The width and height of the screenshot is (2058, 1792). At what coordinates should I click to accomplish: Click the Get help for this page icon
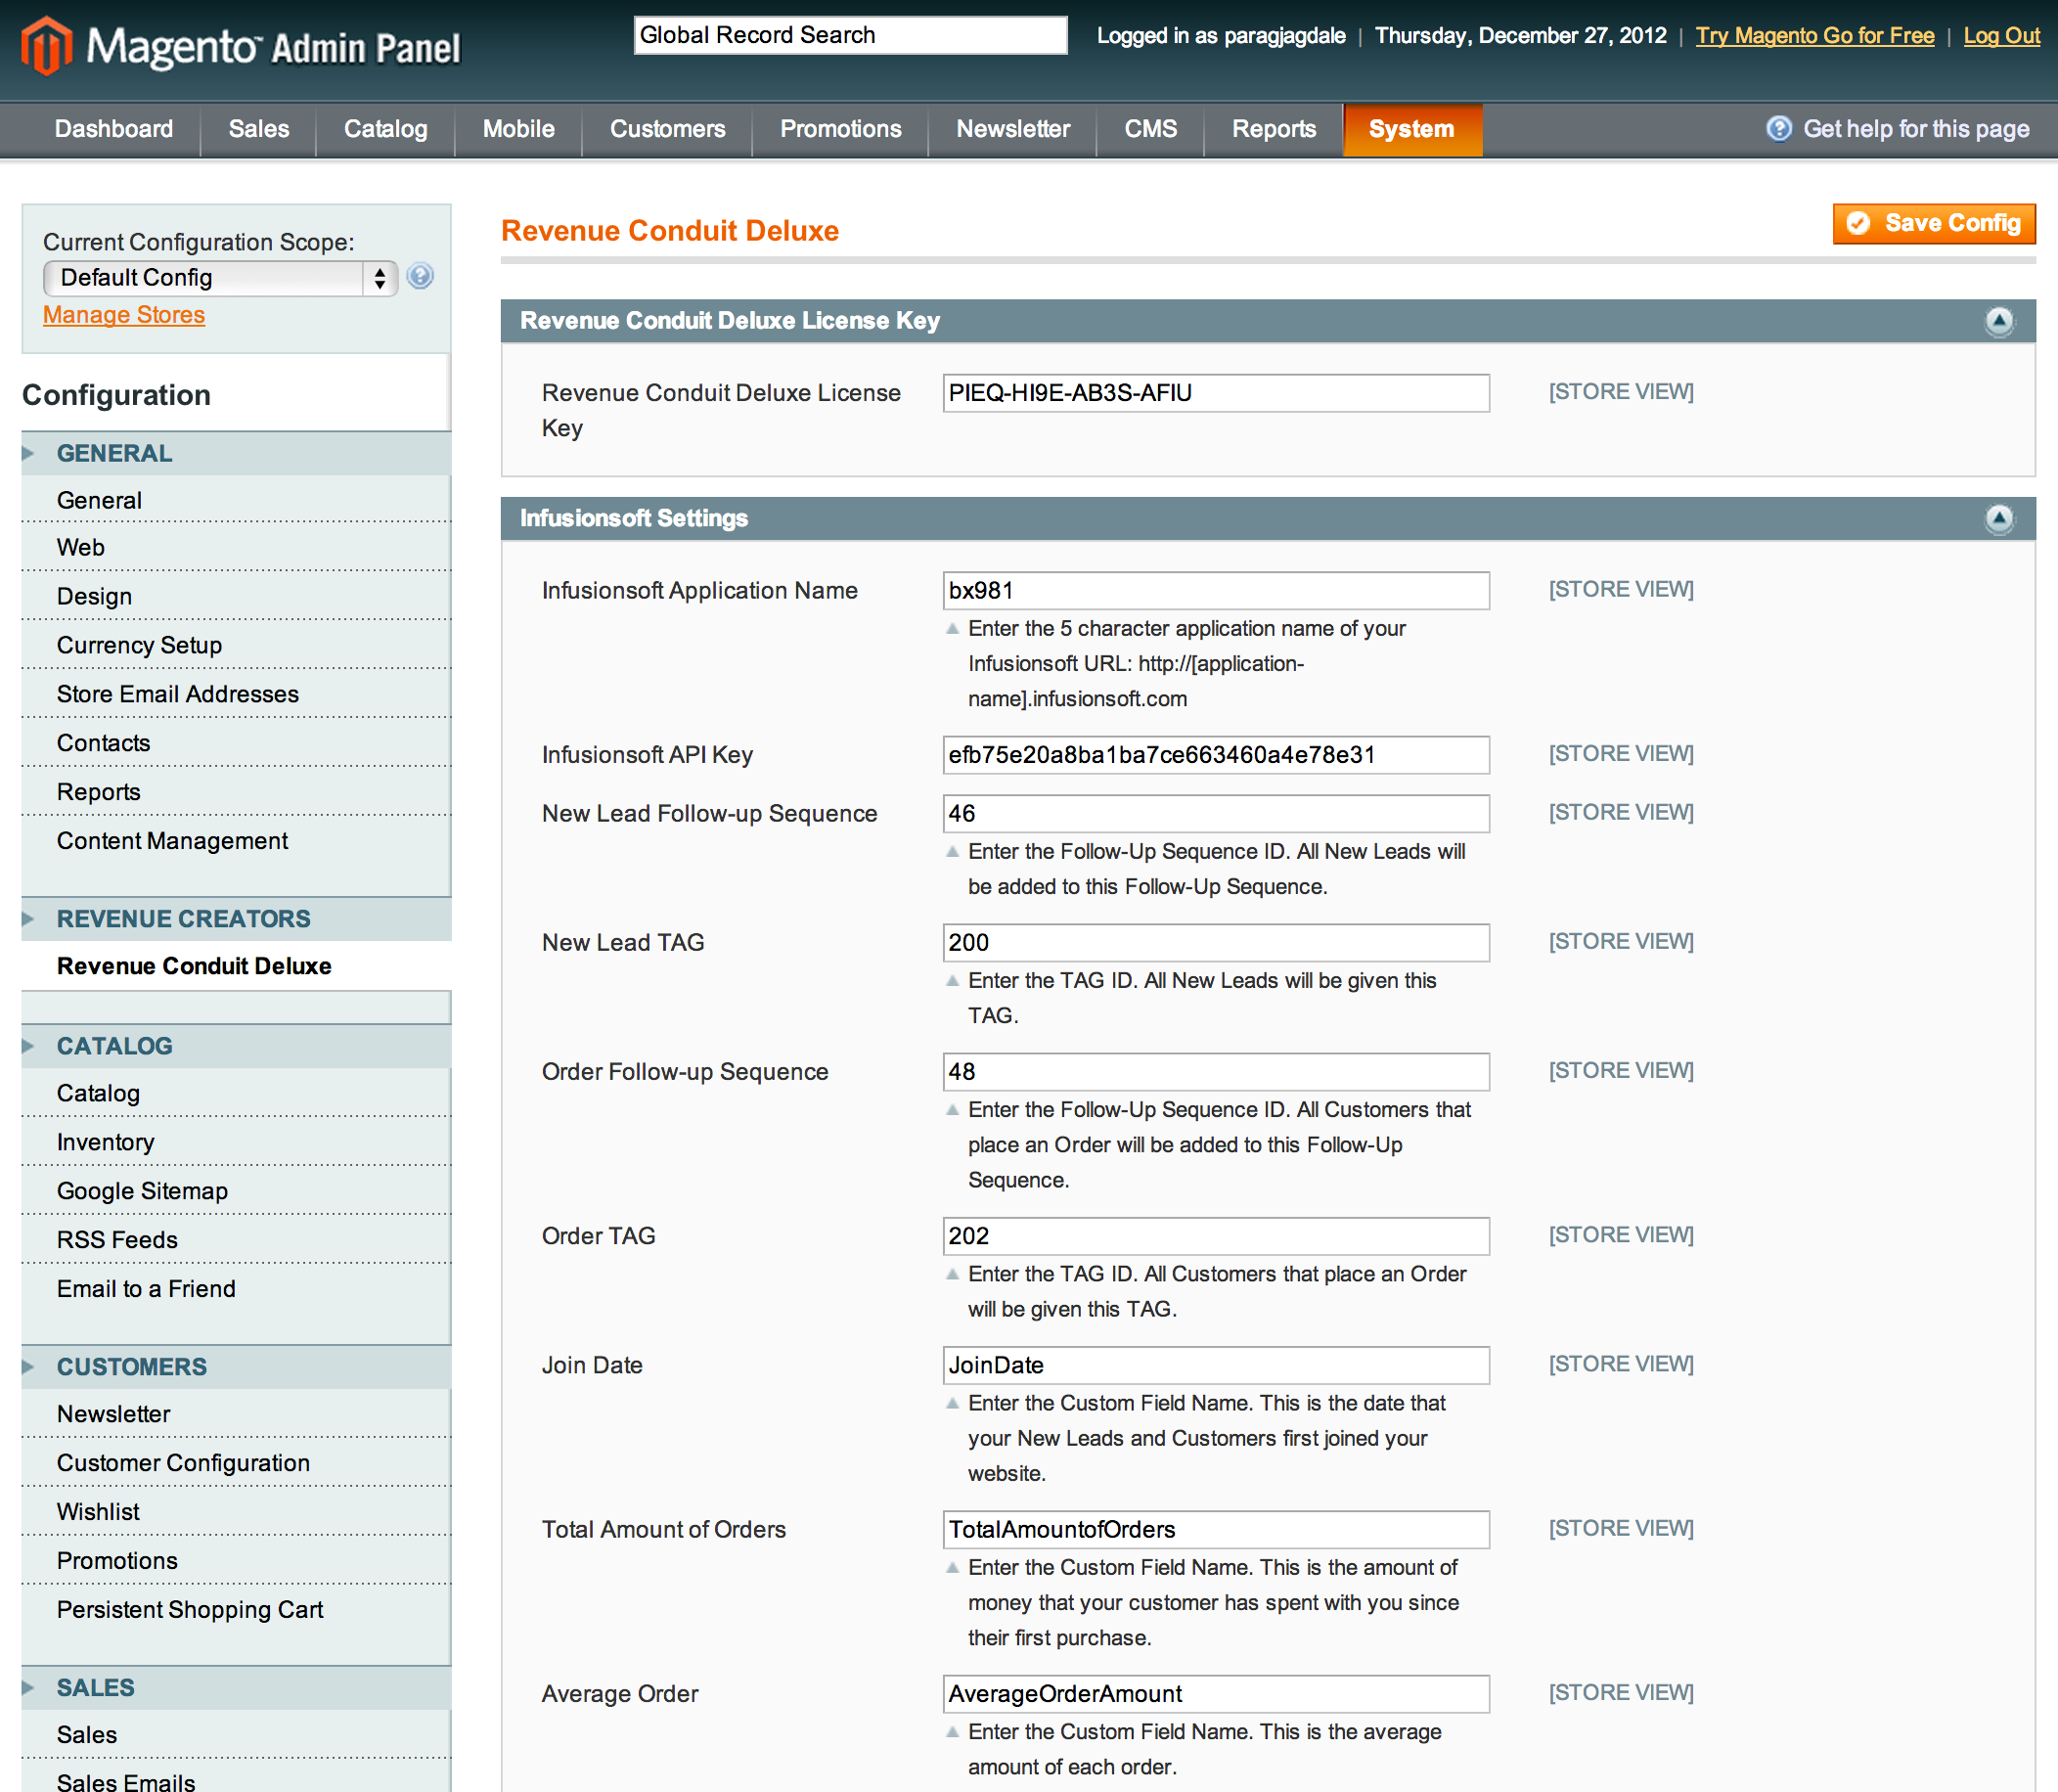(1780, 129)
